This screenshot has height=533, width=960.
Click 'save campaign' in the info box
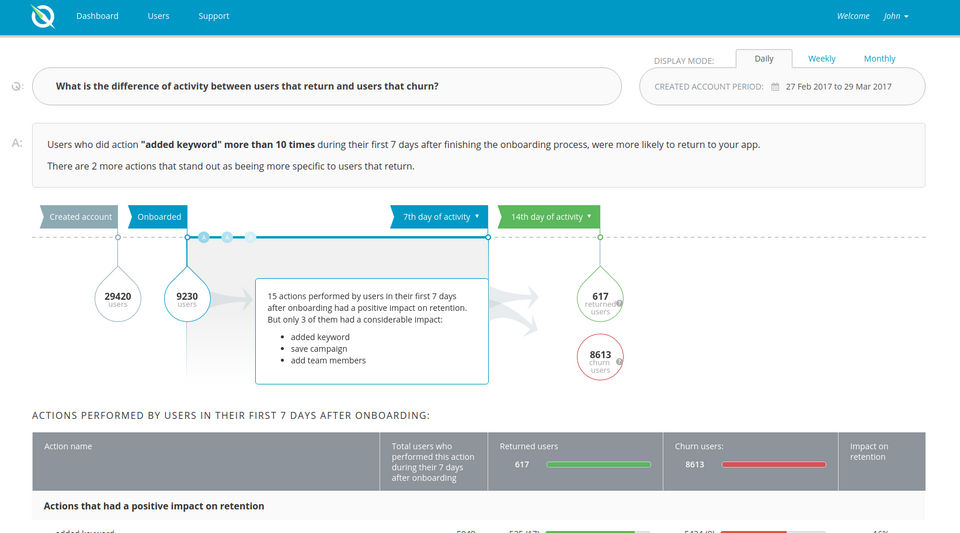pyautogui.click(x=319, y=349)
